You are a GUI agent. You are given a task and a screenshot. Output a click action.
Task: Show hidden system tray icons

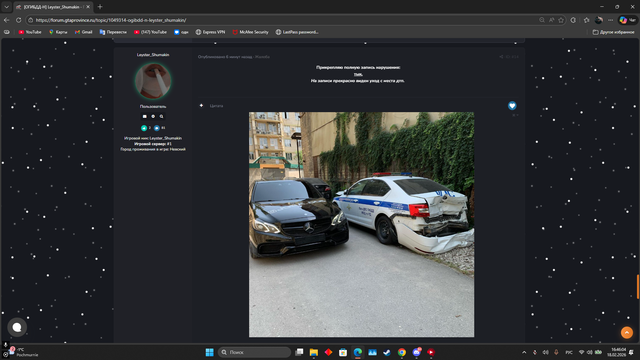pos(524,352)
